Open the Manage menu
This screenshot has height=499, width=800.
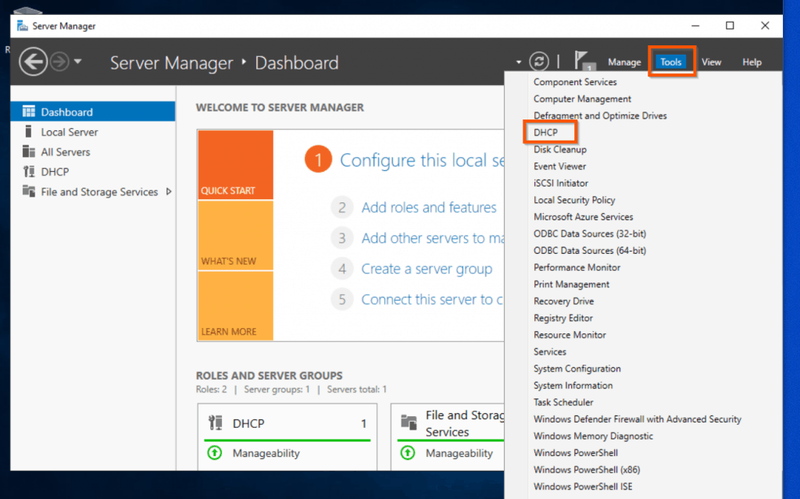(x=624, y=62)
